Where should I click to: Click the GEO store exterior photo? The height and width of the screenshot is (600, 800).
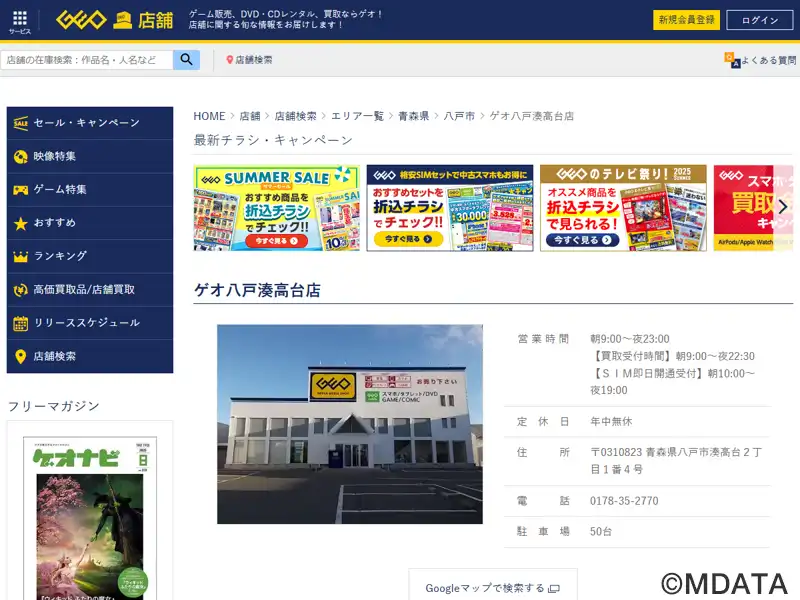click(350, 424)
